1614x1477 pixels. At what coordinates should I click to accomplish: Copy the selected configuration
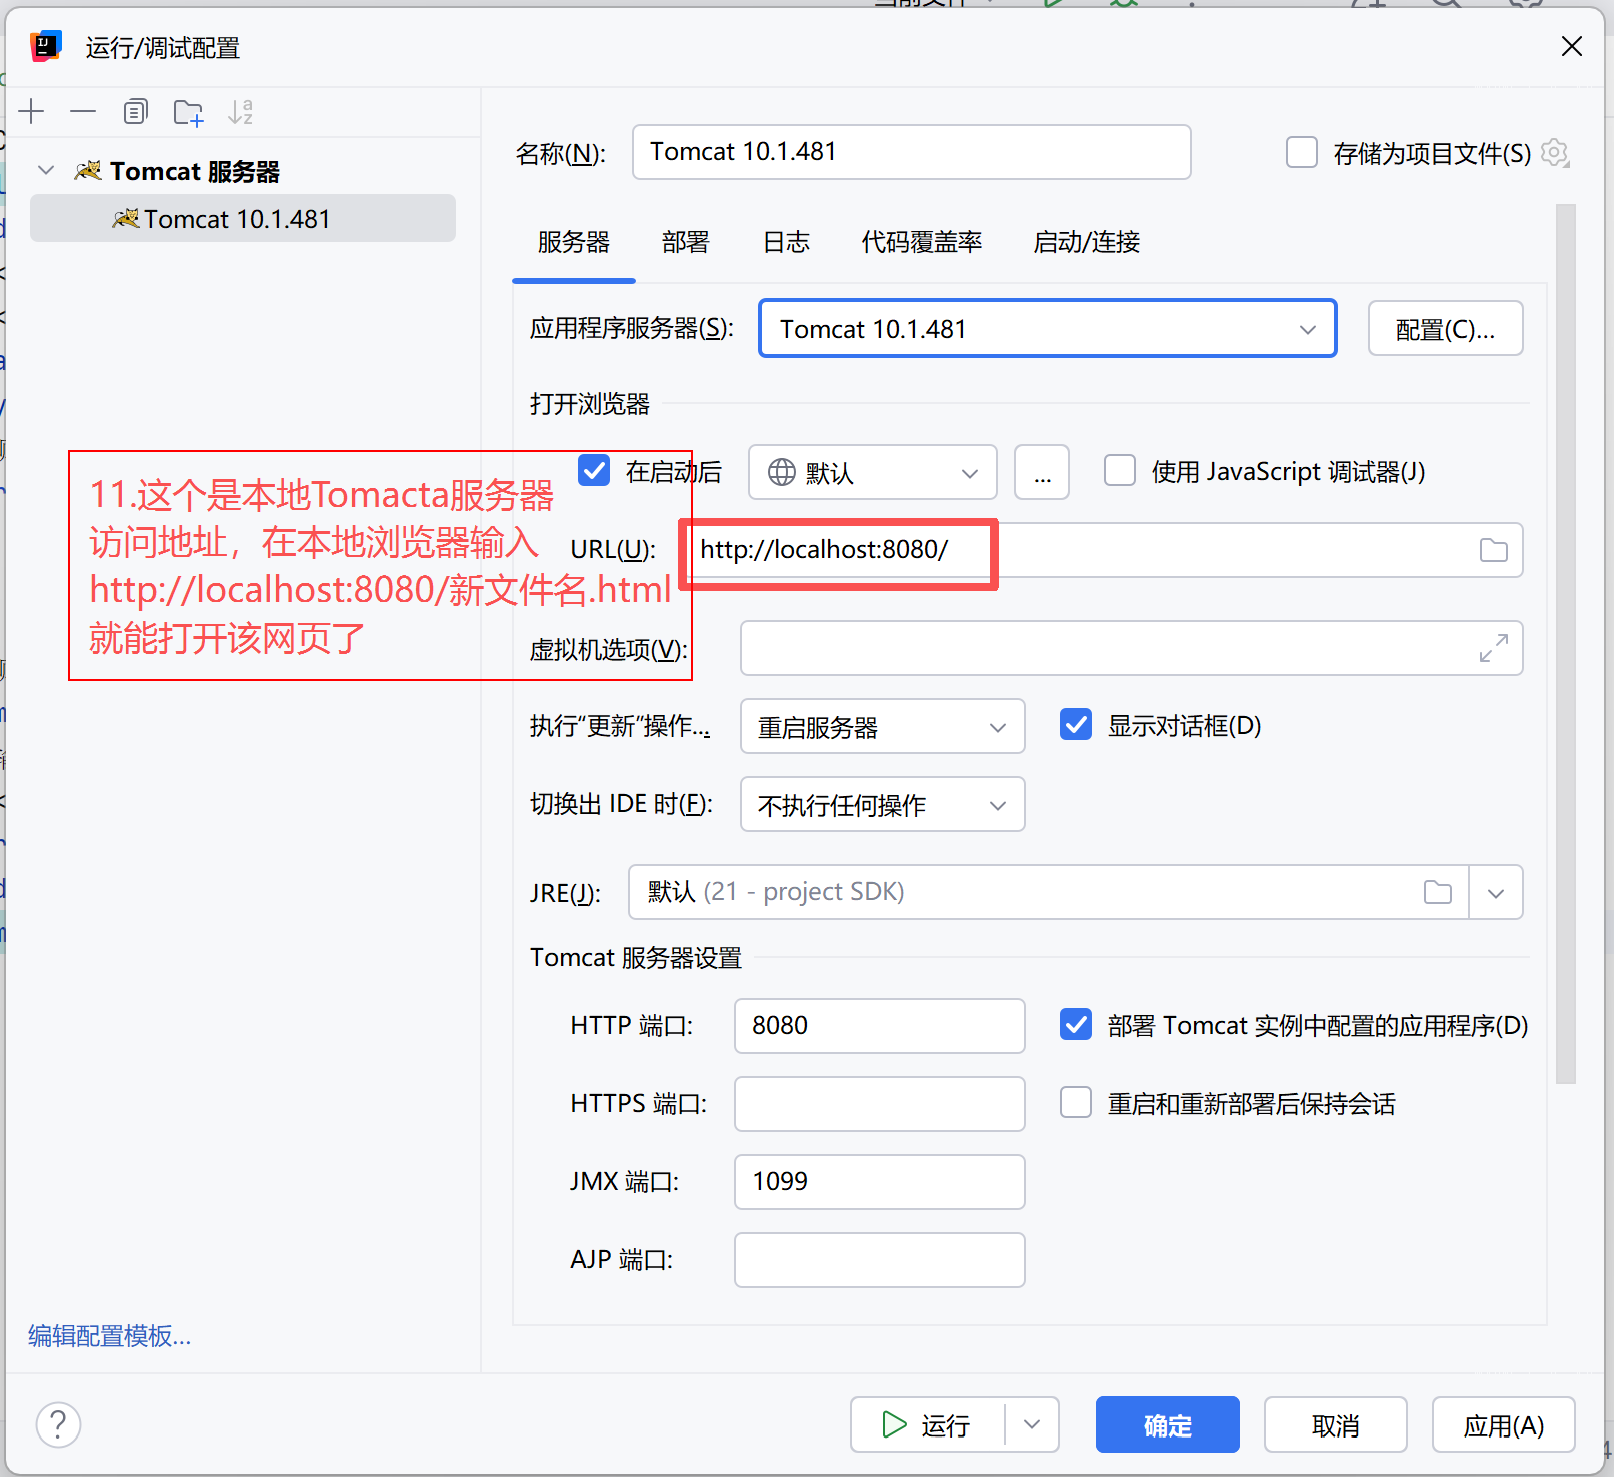coord(135,111)
